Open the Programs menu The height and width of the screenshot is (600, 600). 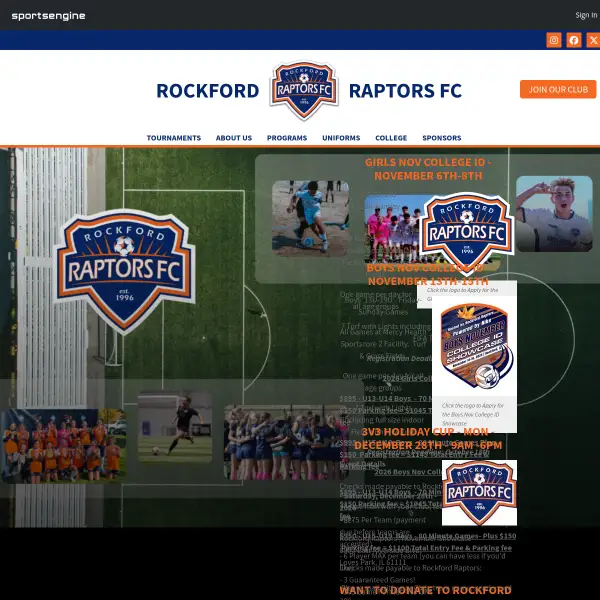coord(287,138)
